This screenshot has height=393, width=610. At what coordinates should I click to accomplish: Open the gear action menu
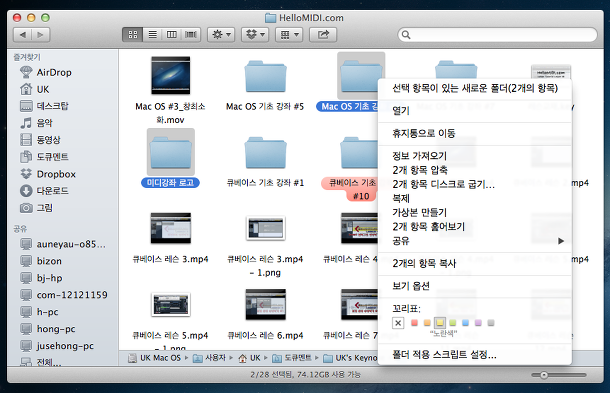(x=221, y=35)
